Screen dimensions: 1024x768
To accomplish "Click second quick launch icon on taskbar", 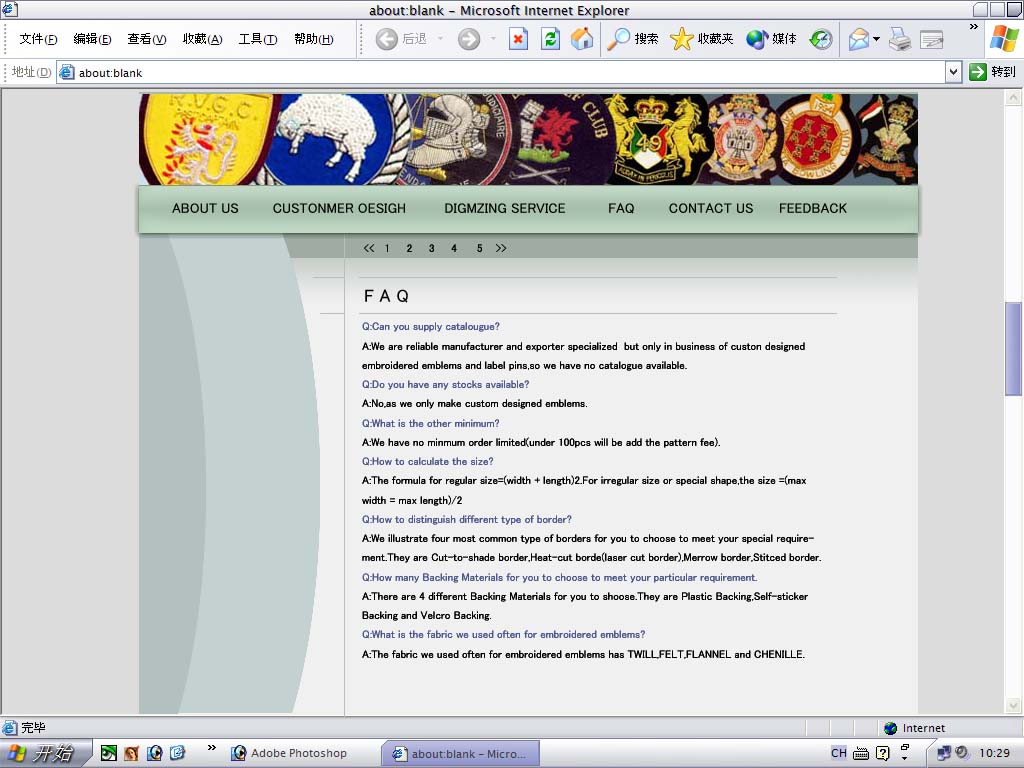I will (x=131, y=753).
